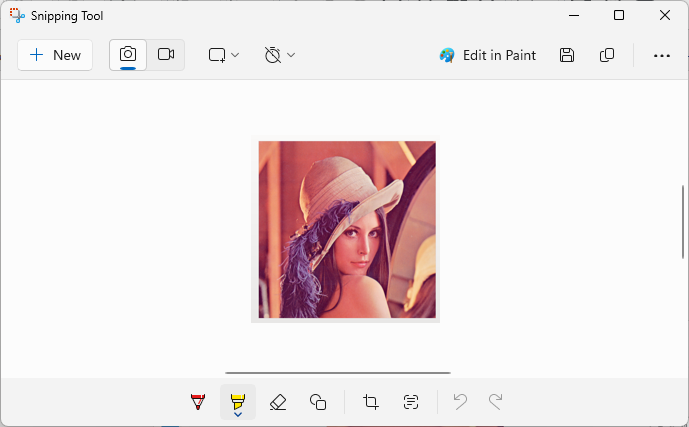Screen dimensions: 689x427
Task: Maximize the Snipping Tool window
Action: (619, 15)
